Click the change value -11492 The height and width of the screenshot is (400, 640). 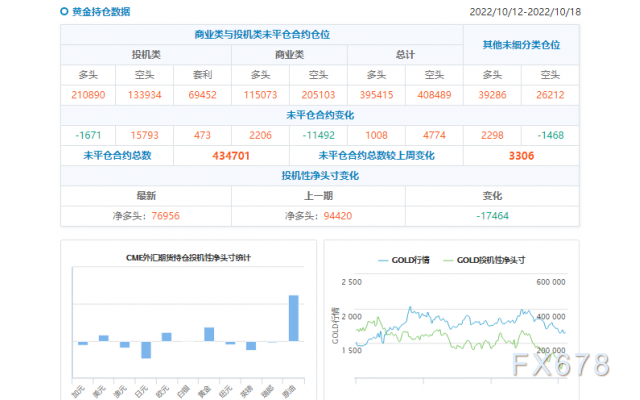318,136
